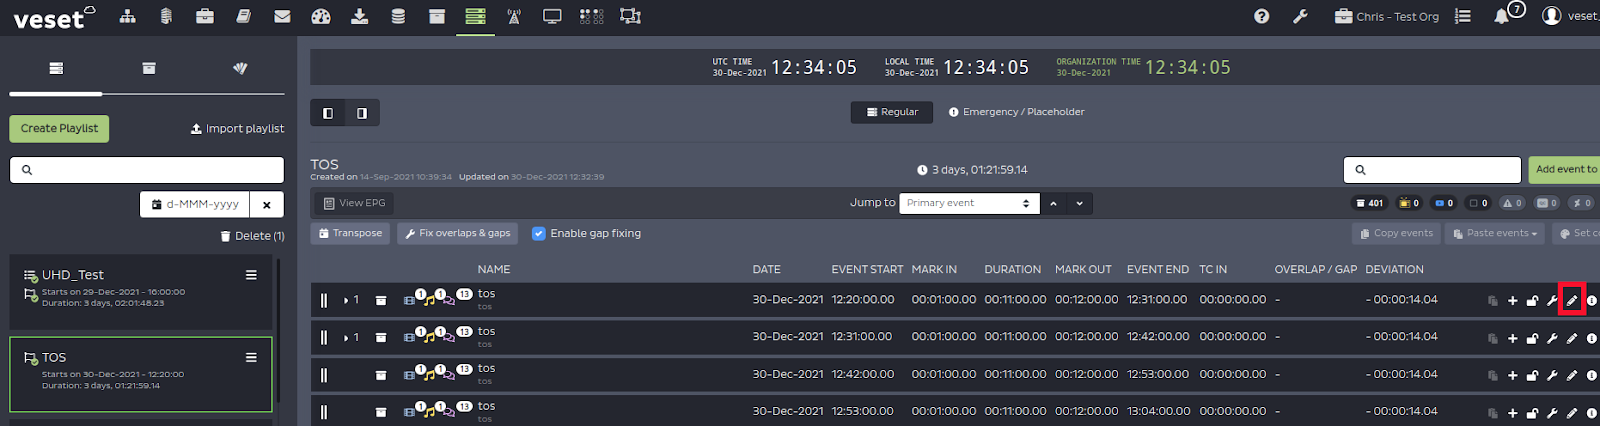This screenshot has height=426, width=1600.
Task: Open the Primary event Jump to dropdown
Action: pyautogui.click(x=969, y=203)
